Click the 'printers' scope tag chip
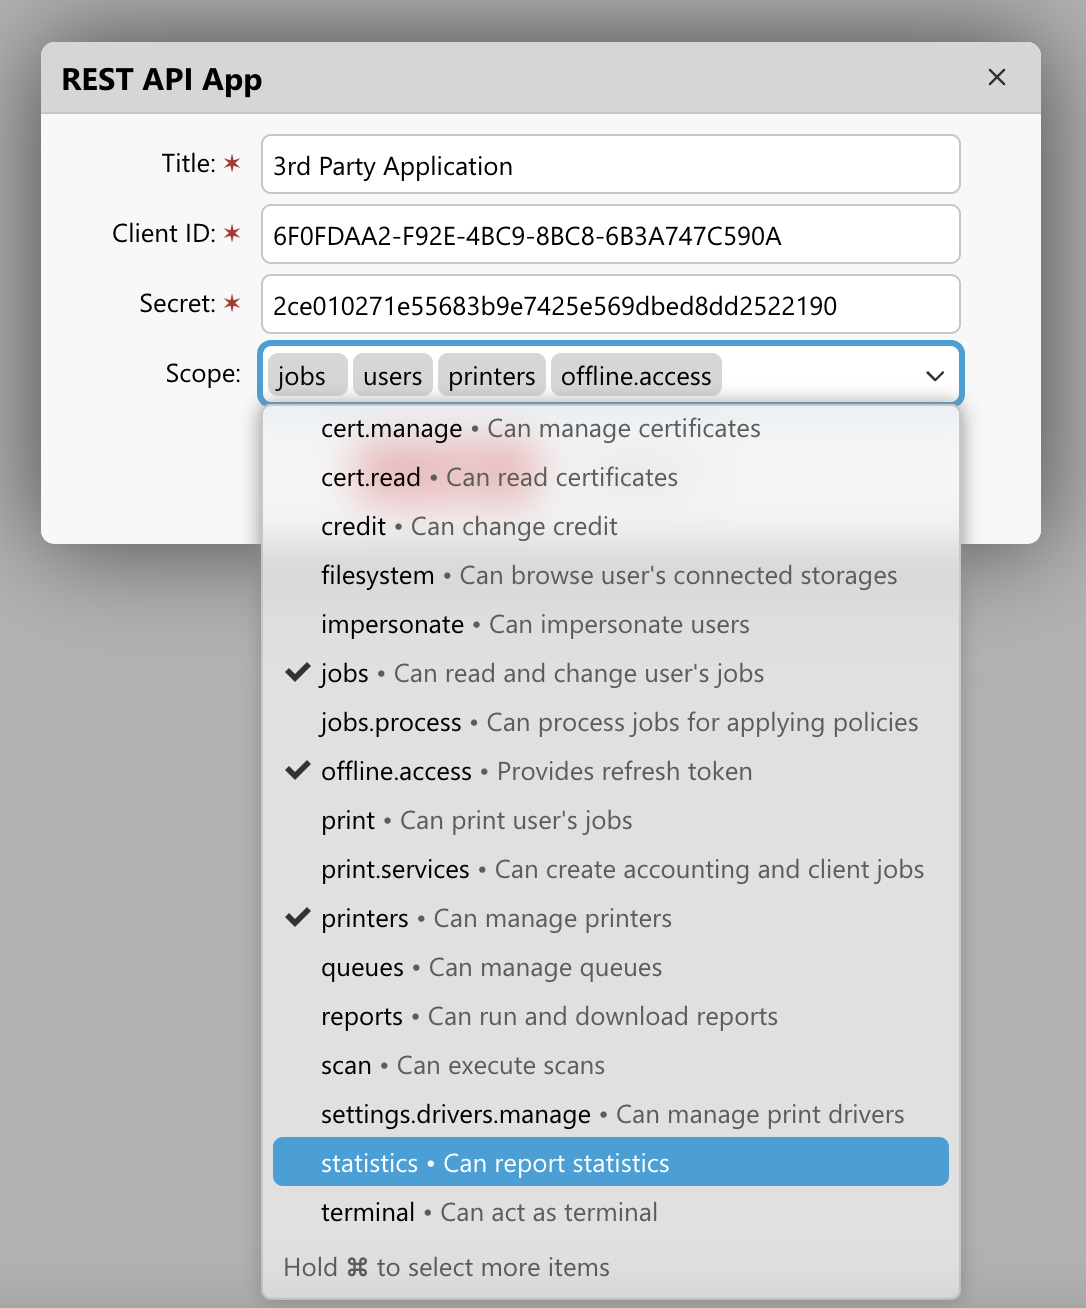 tap(491, 376)
